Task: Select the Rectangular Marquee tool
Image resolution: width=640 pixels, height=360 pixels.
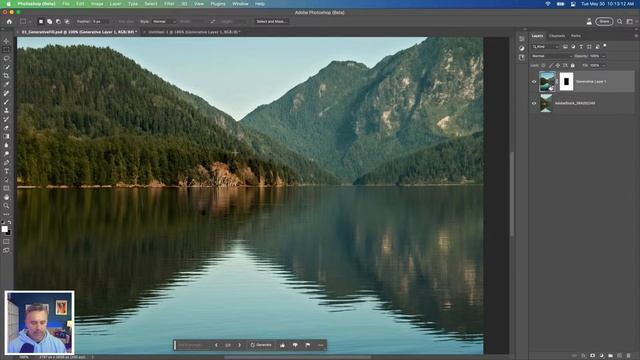Action: pyautogui.click(x=6, y=49)
